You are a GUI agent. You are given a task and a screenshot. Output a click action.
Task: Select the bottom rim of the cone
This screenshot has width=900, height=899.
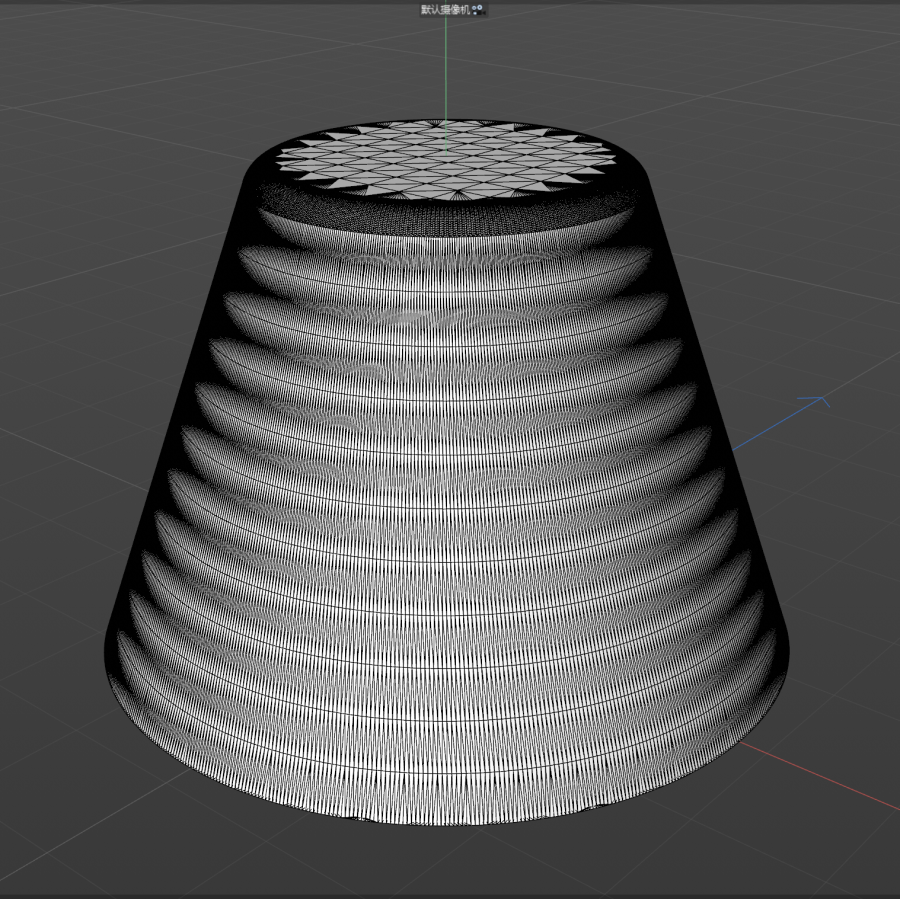[446, 812]
